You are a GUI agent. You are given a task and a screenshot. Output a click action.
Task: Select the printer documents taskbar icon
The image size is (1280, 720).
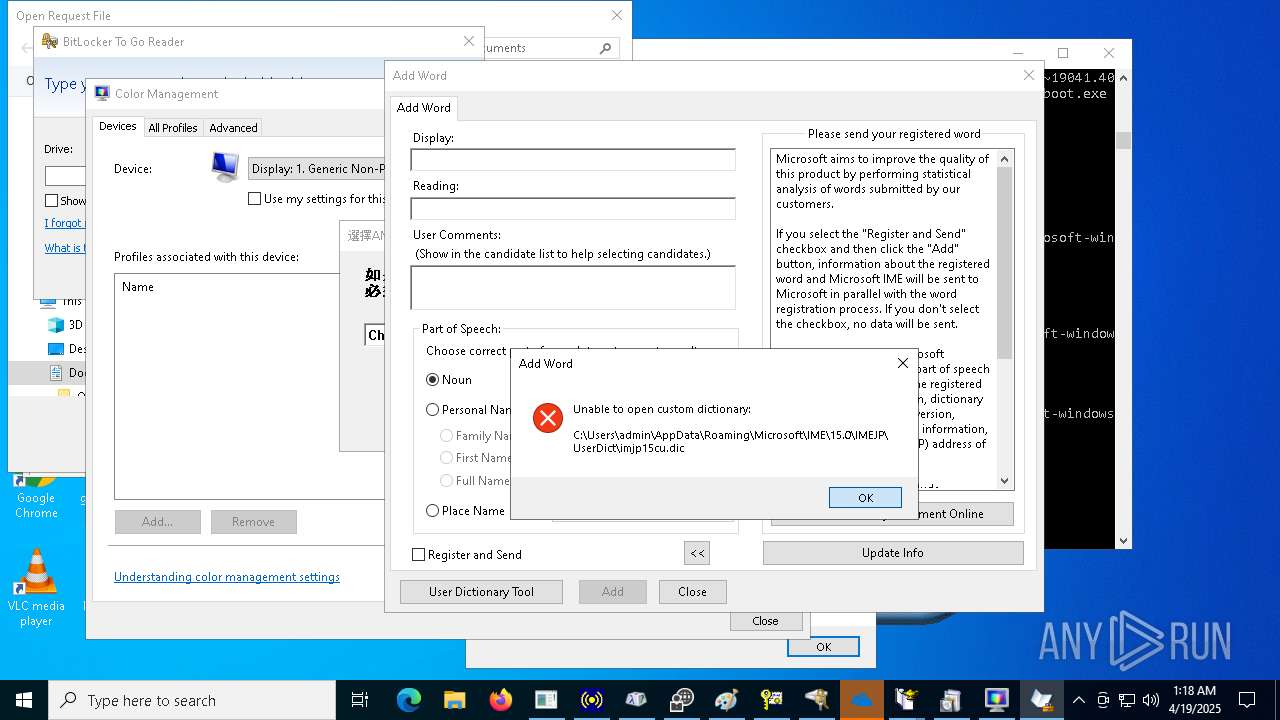(951, 700)
